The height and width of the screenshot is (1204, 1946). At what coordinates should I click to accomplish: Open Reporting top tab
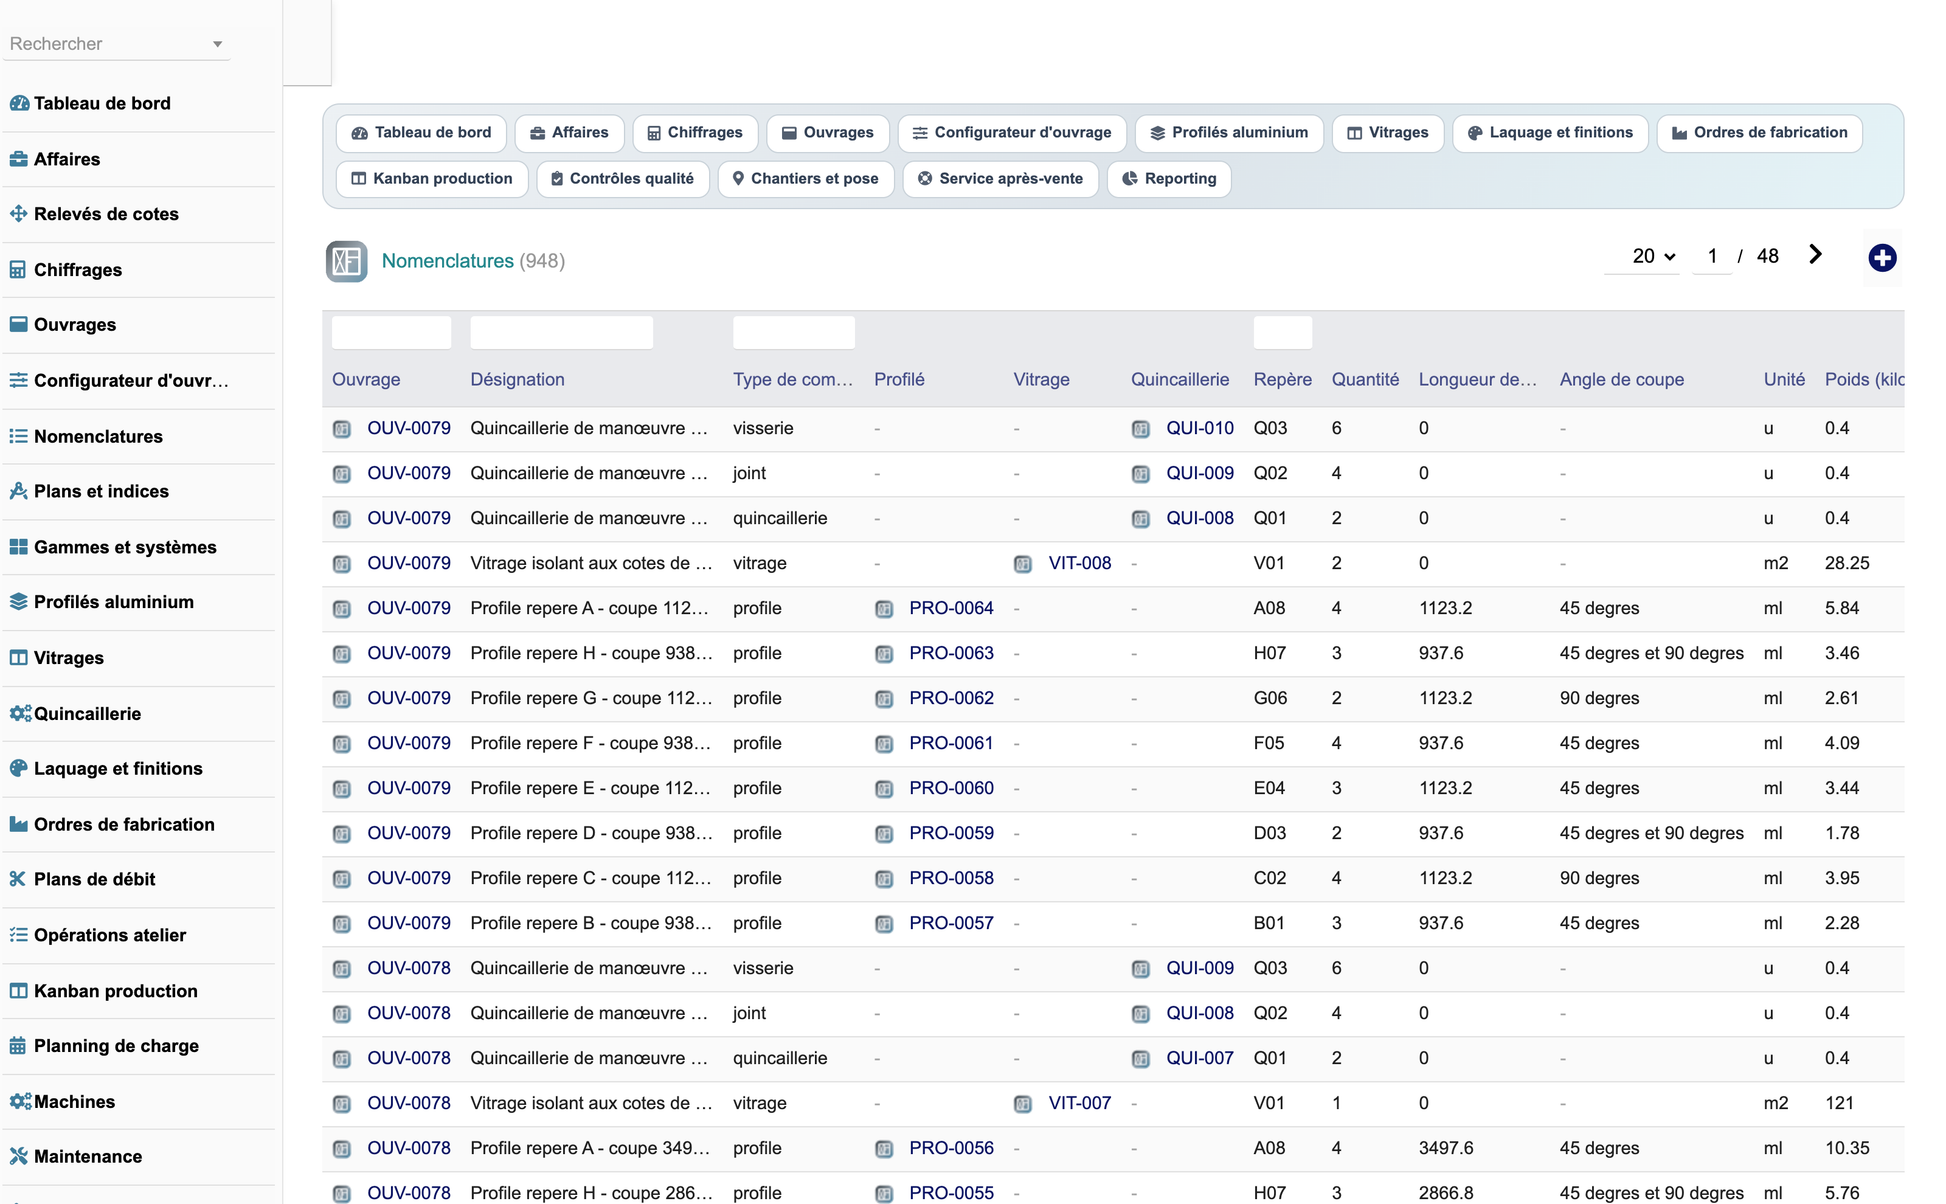[1169, 179]
